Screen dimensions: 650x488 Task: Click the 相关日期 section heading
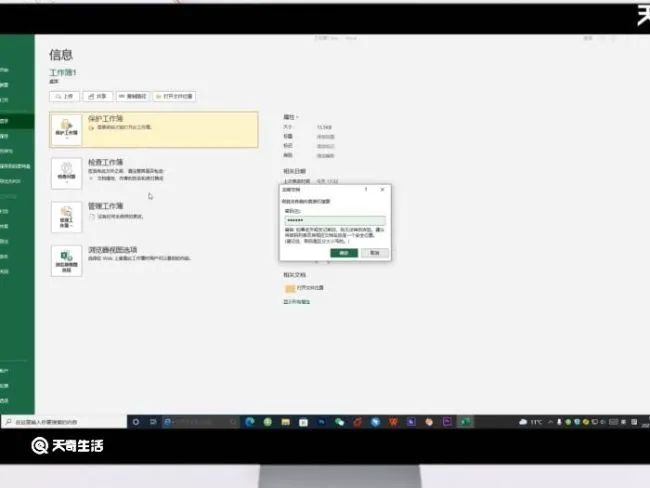294,171
